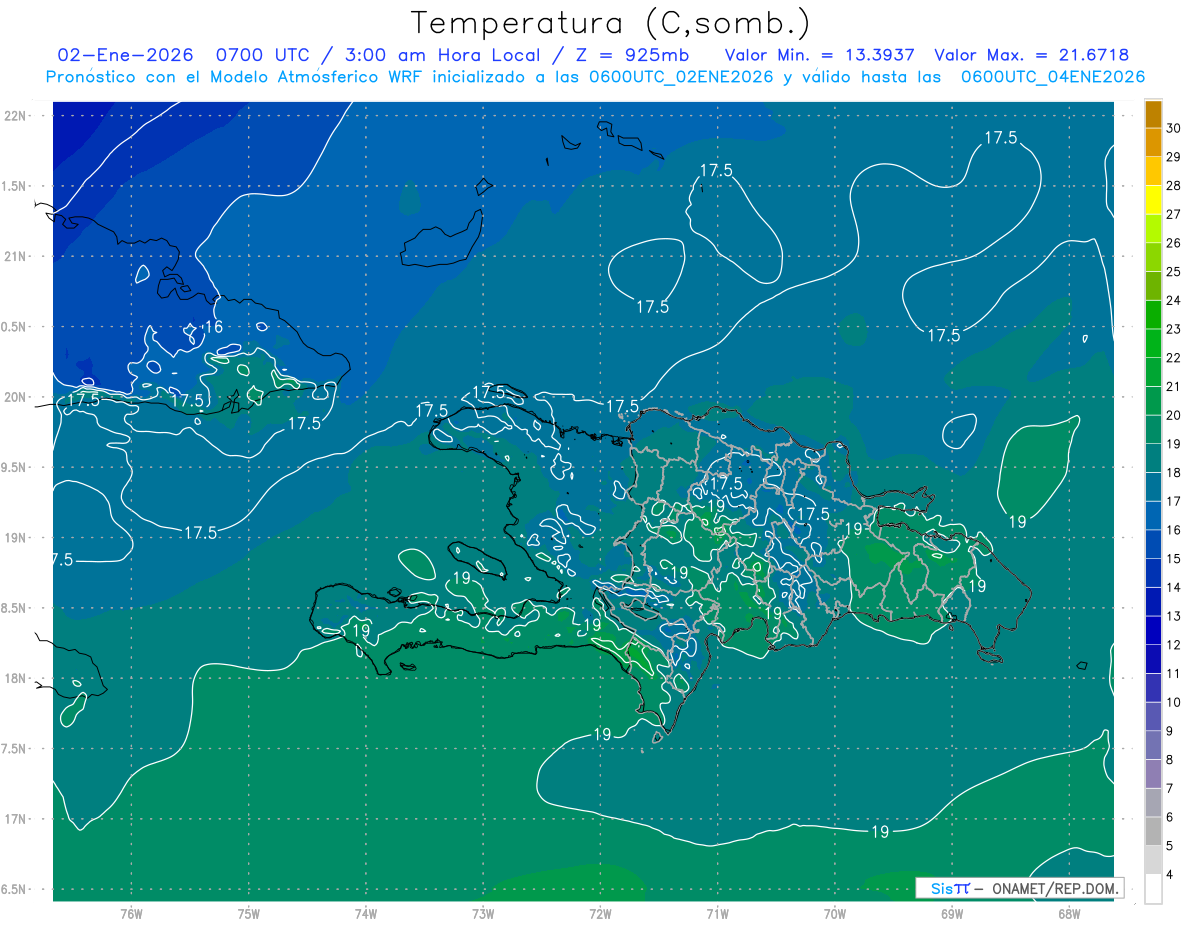The width and height of the screenshot is (1200, 927).
Task: Pick the white swatch at the color scale bottom
Action: coord(1153,888)
